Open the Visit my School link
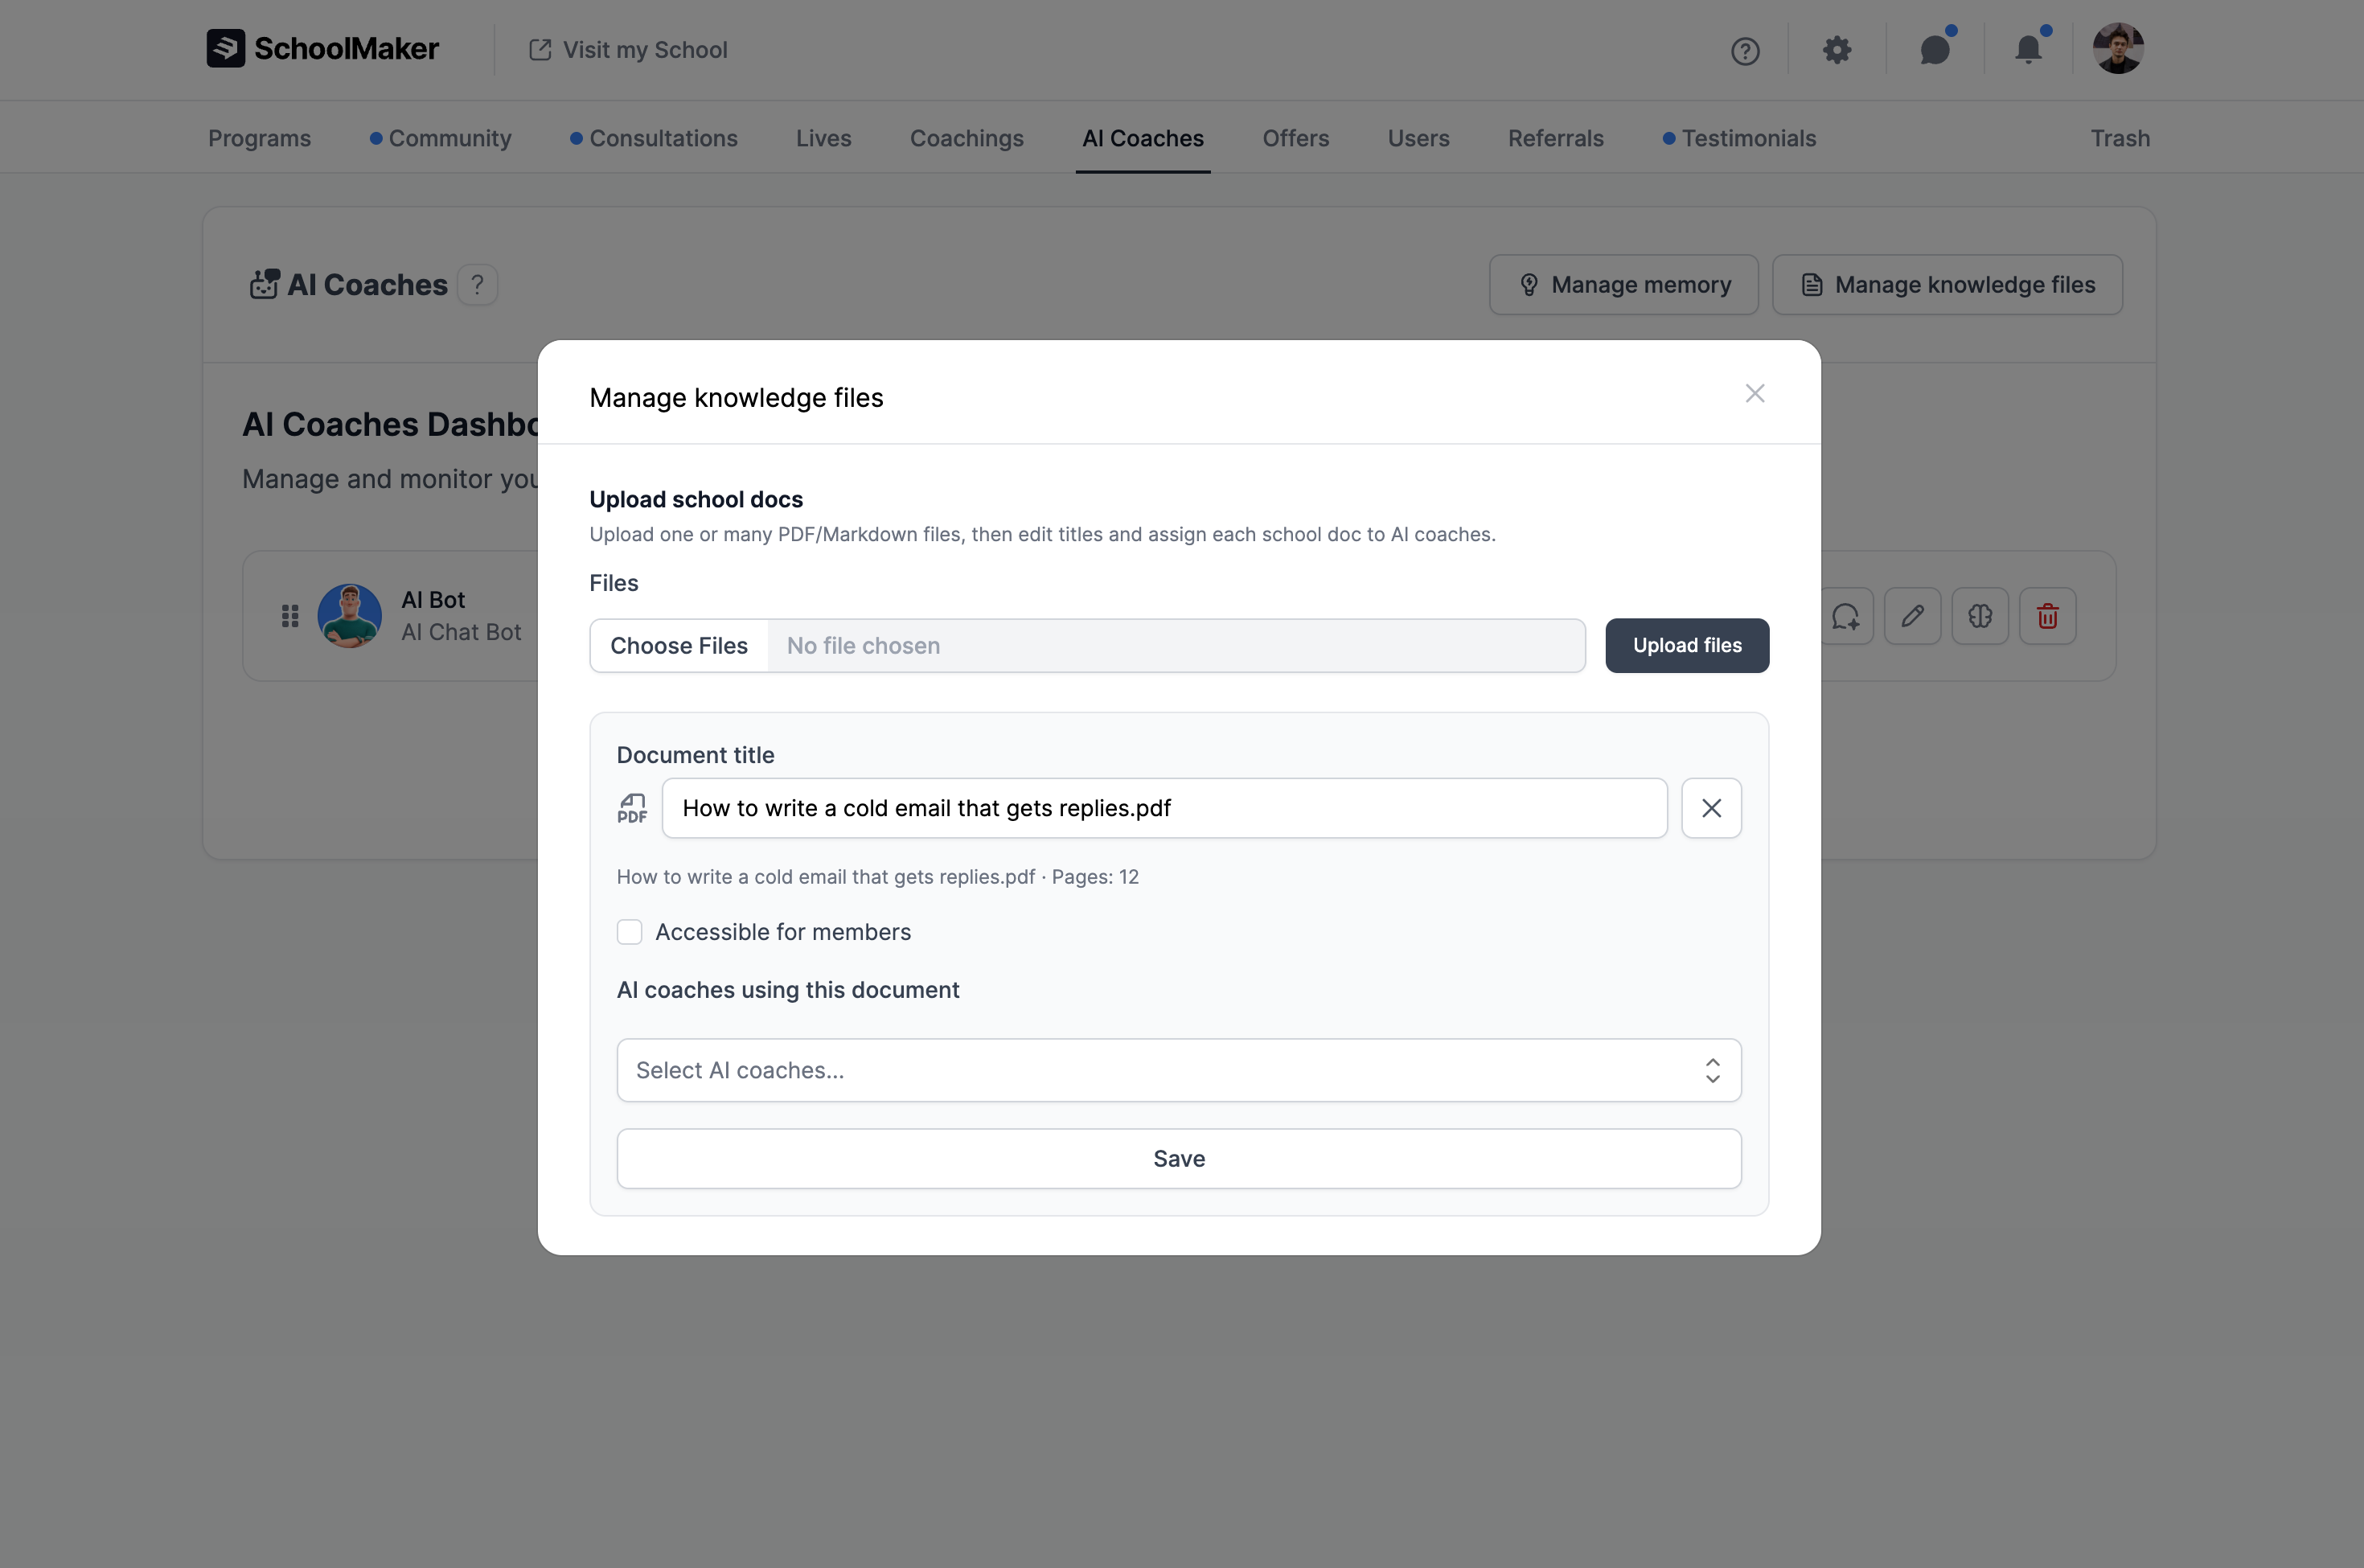The image size is (2364, 1568). click(628, 50)
